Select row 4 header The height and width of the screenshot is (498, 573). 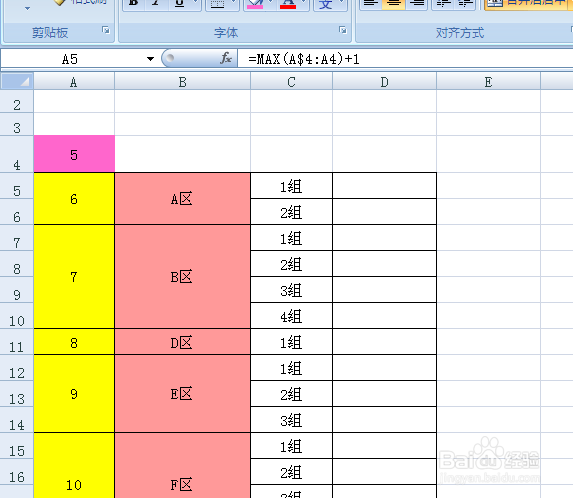click(x=17, y=154)
